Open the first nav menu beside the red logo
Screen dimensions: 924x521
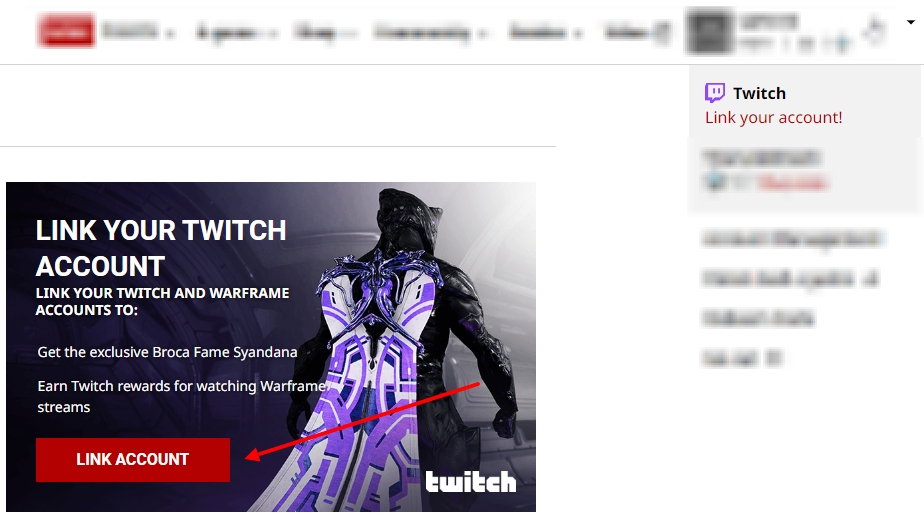pos(137,33)
